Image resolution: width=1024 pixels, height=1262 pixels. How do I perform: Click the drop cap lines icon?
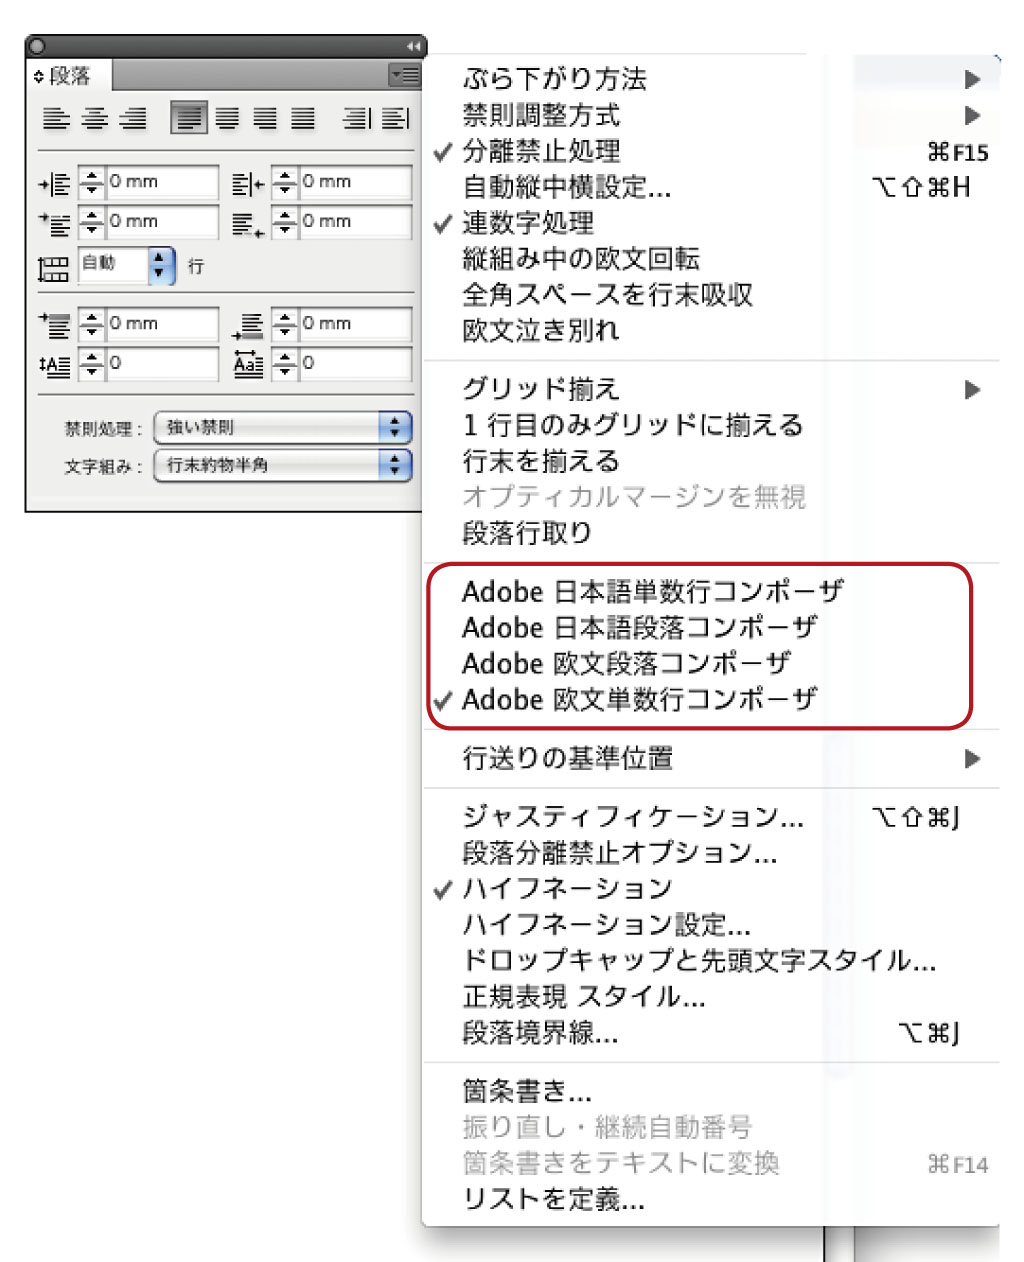55,365
